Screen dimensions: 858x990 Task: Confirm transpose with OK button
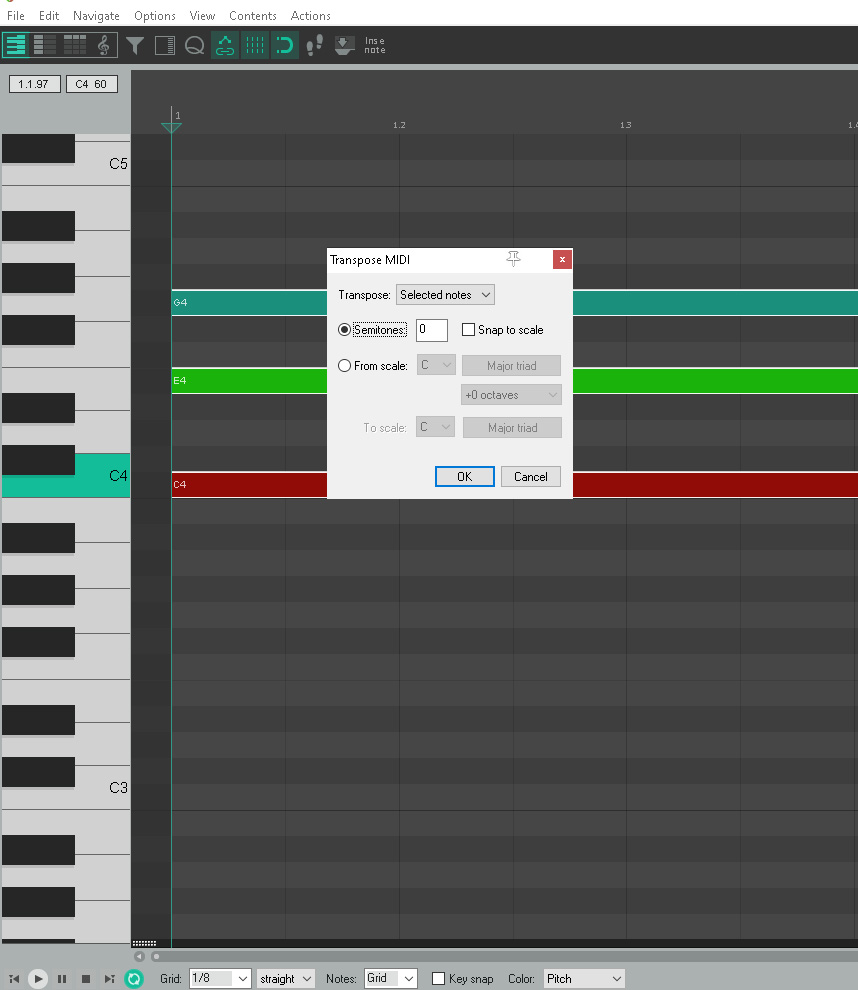click(x=465, y=477)
